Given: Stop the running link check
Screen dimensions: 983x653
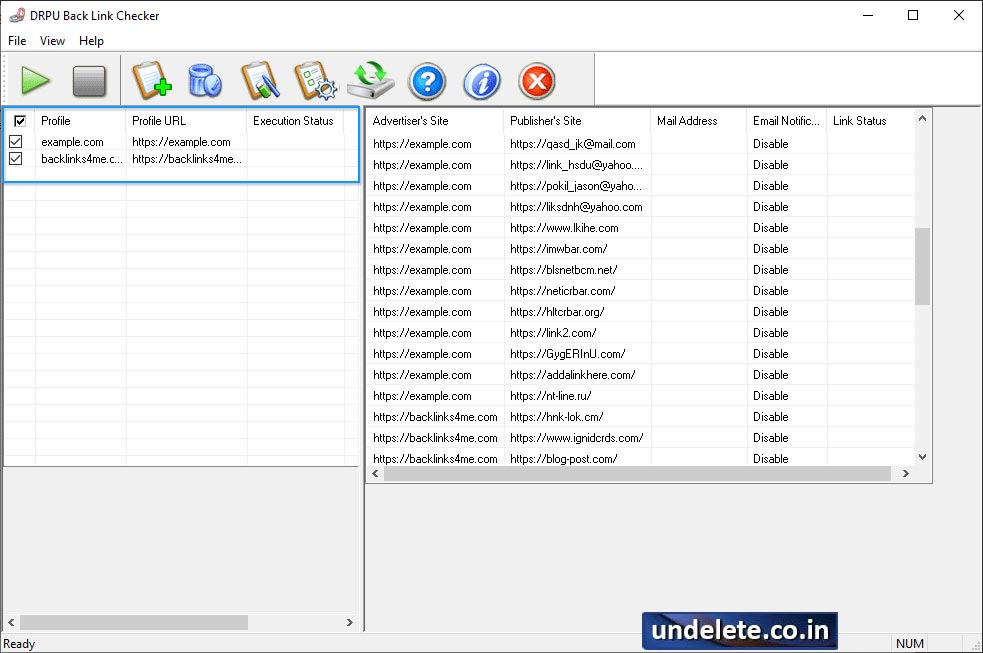Looking at the screenshot, I should pyautogui.click(x=90, y=81).
